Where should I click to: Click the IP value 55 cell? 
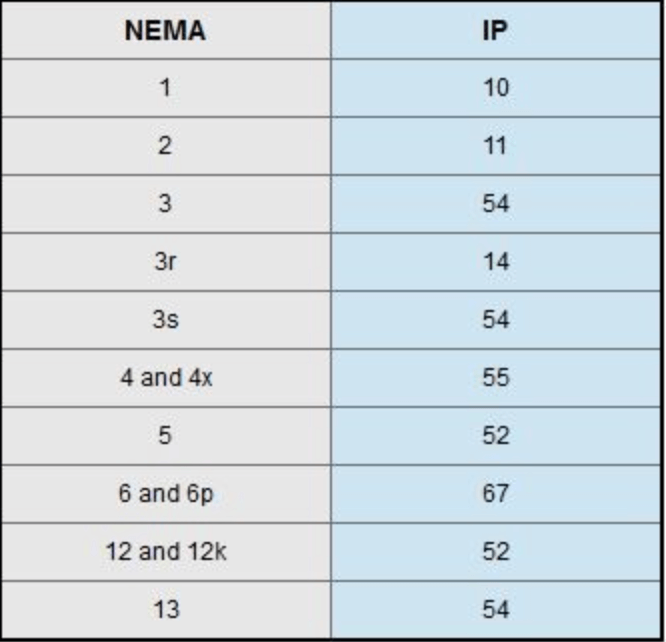[x=495, y=378]
